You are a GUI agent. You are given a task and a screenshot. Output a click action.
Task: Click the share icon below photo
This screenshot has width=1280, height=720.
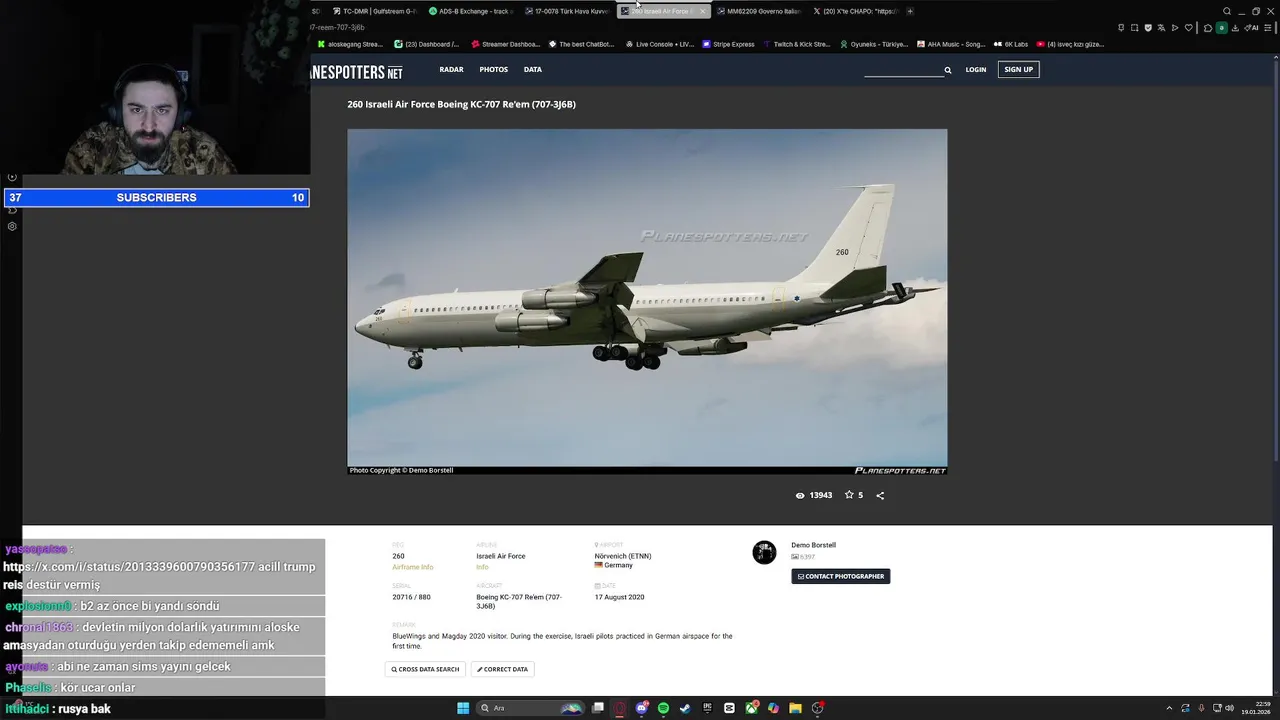(x=880, y=495)
